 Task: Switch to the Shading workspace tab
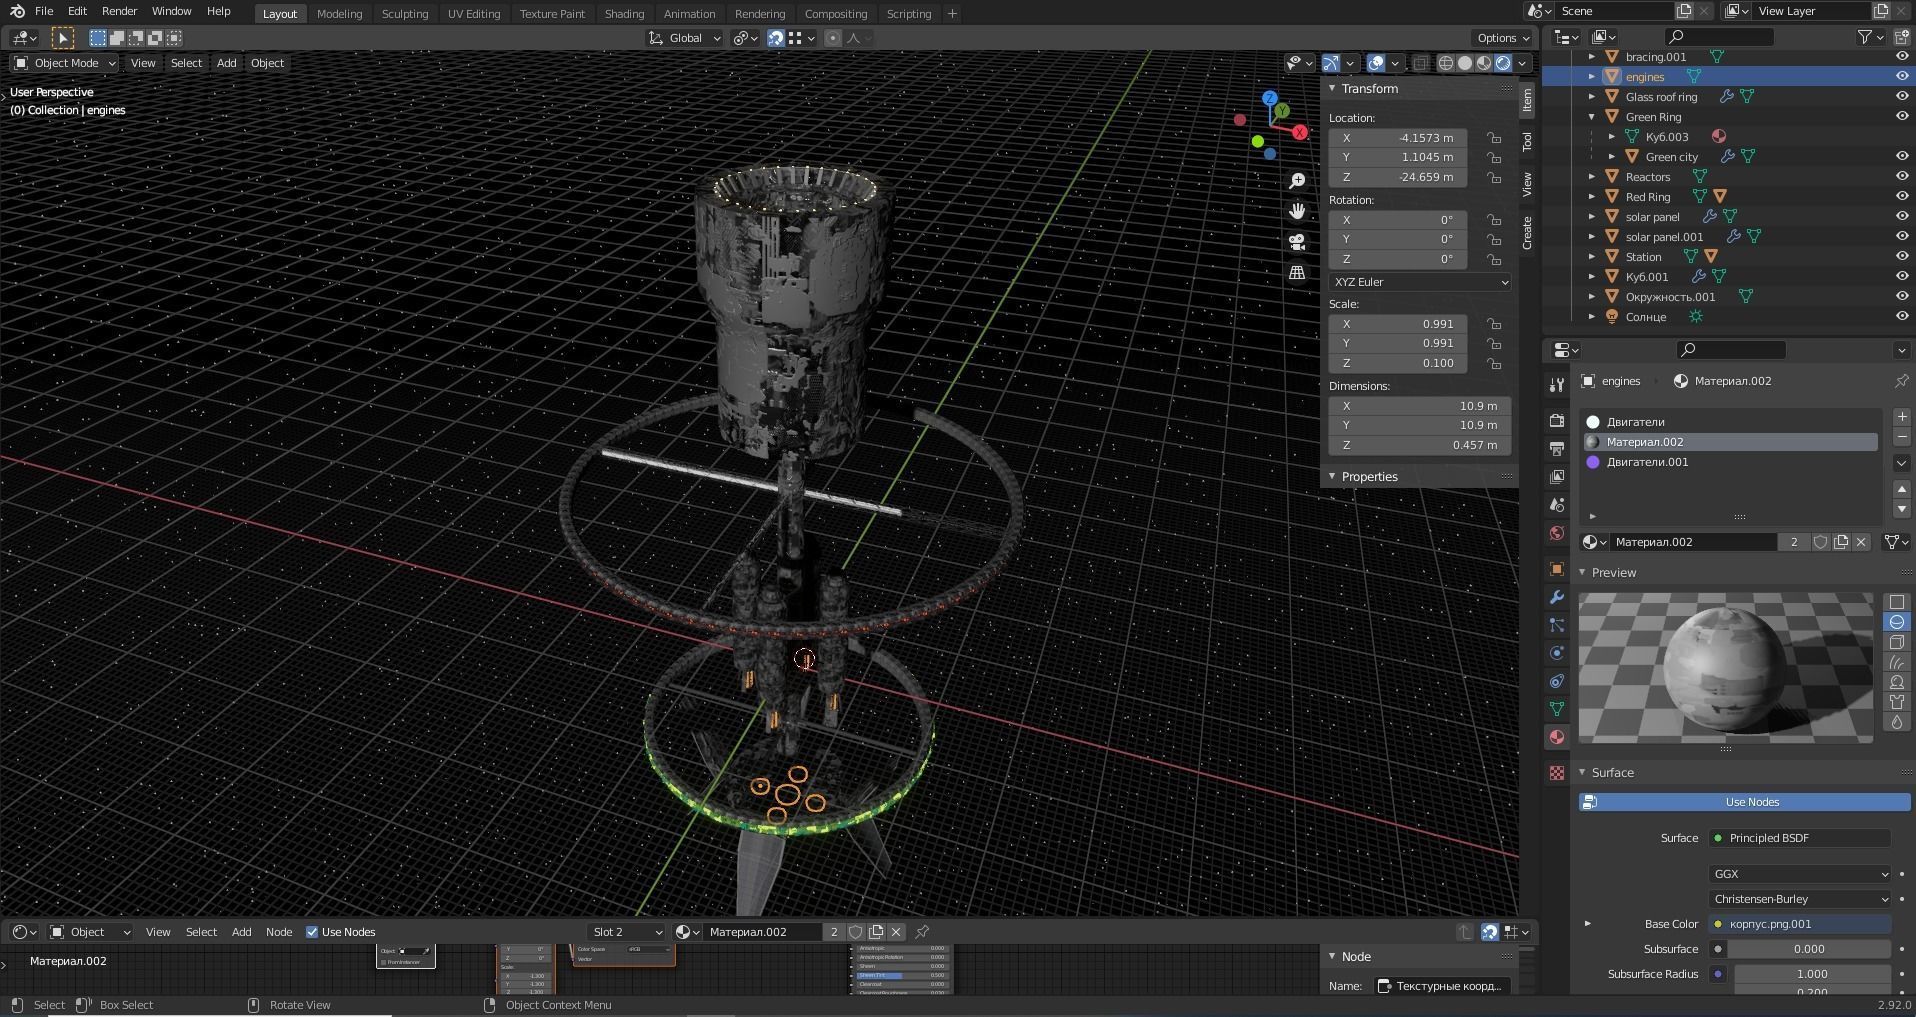(624, 14)
